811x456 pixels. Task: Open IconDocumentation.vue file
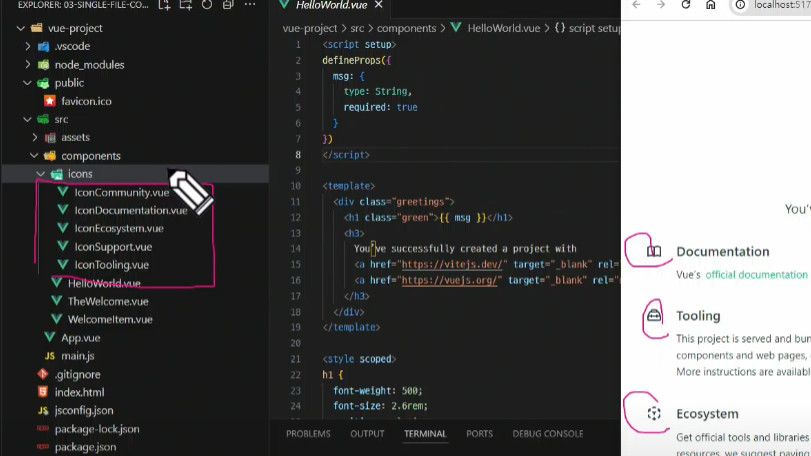[x=131, y=210]
